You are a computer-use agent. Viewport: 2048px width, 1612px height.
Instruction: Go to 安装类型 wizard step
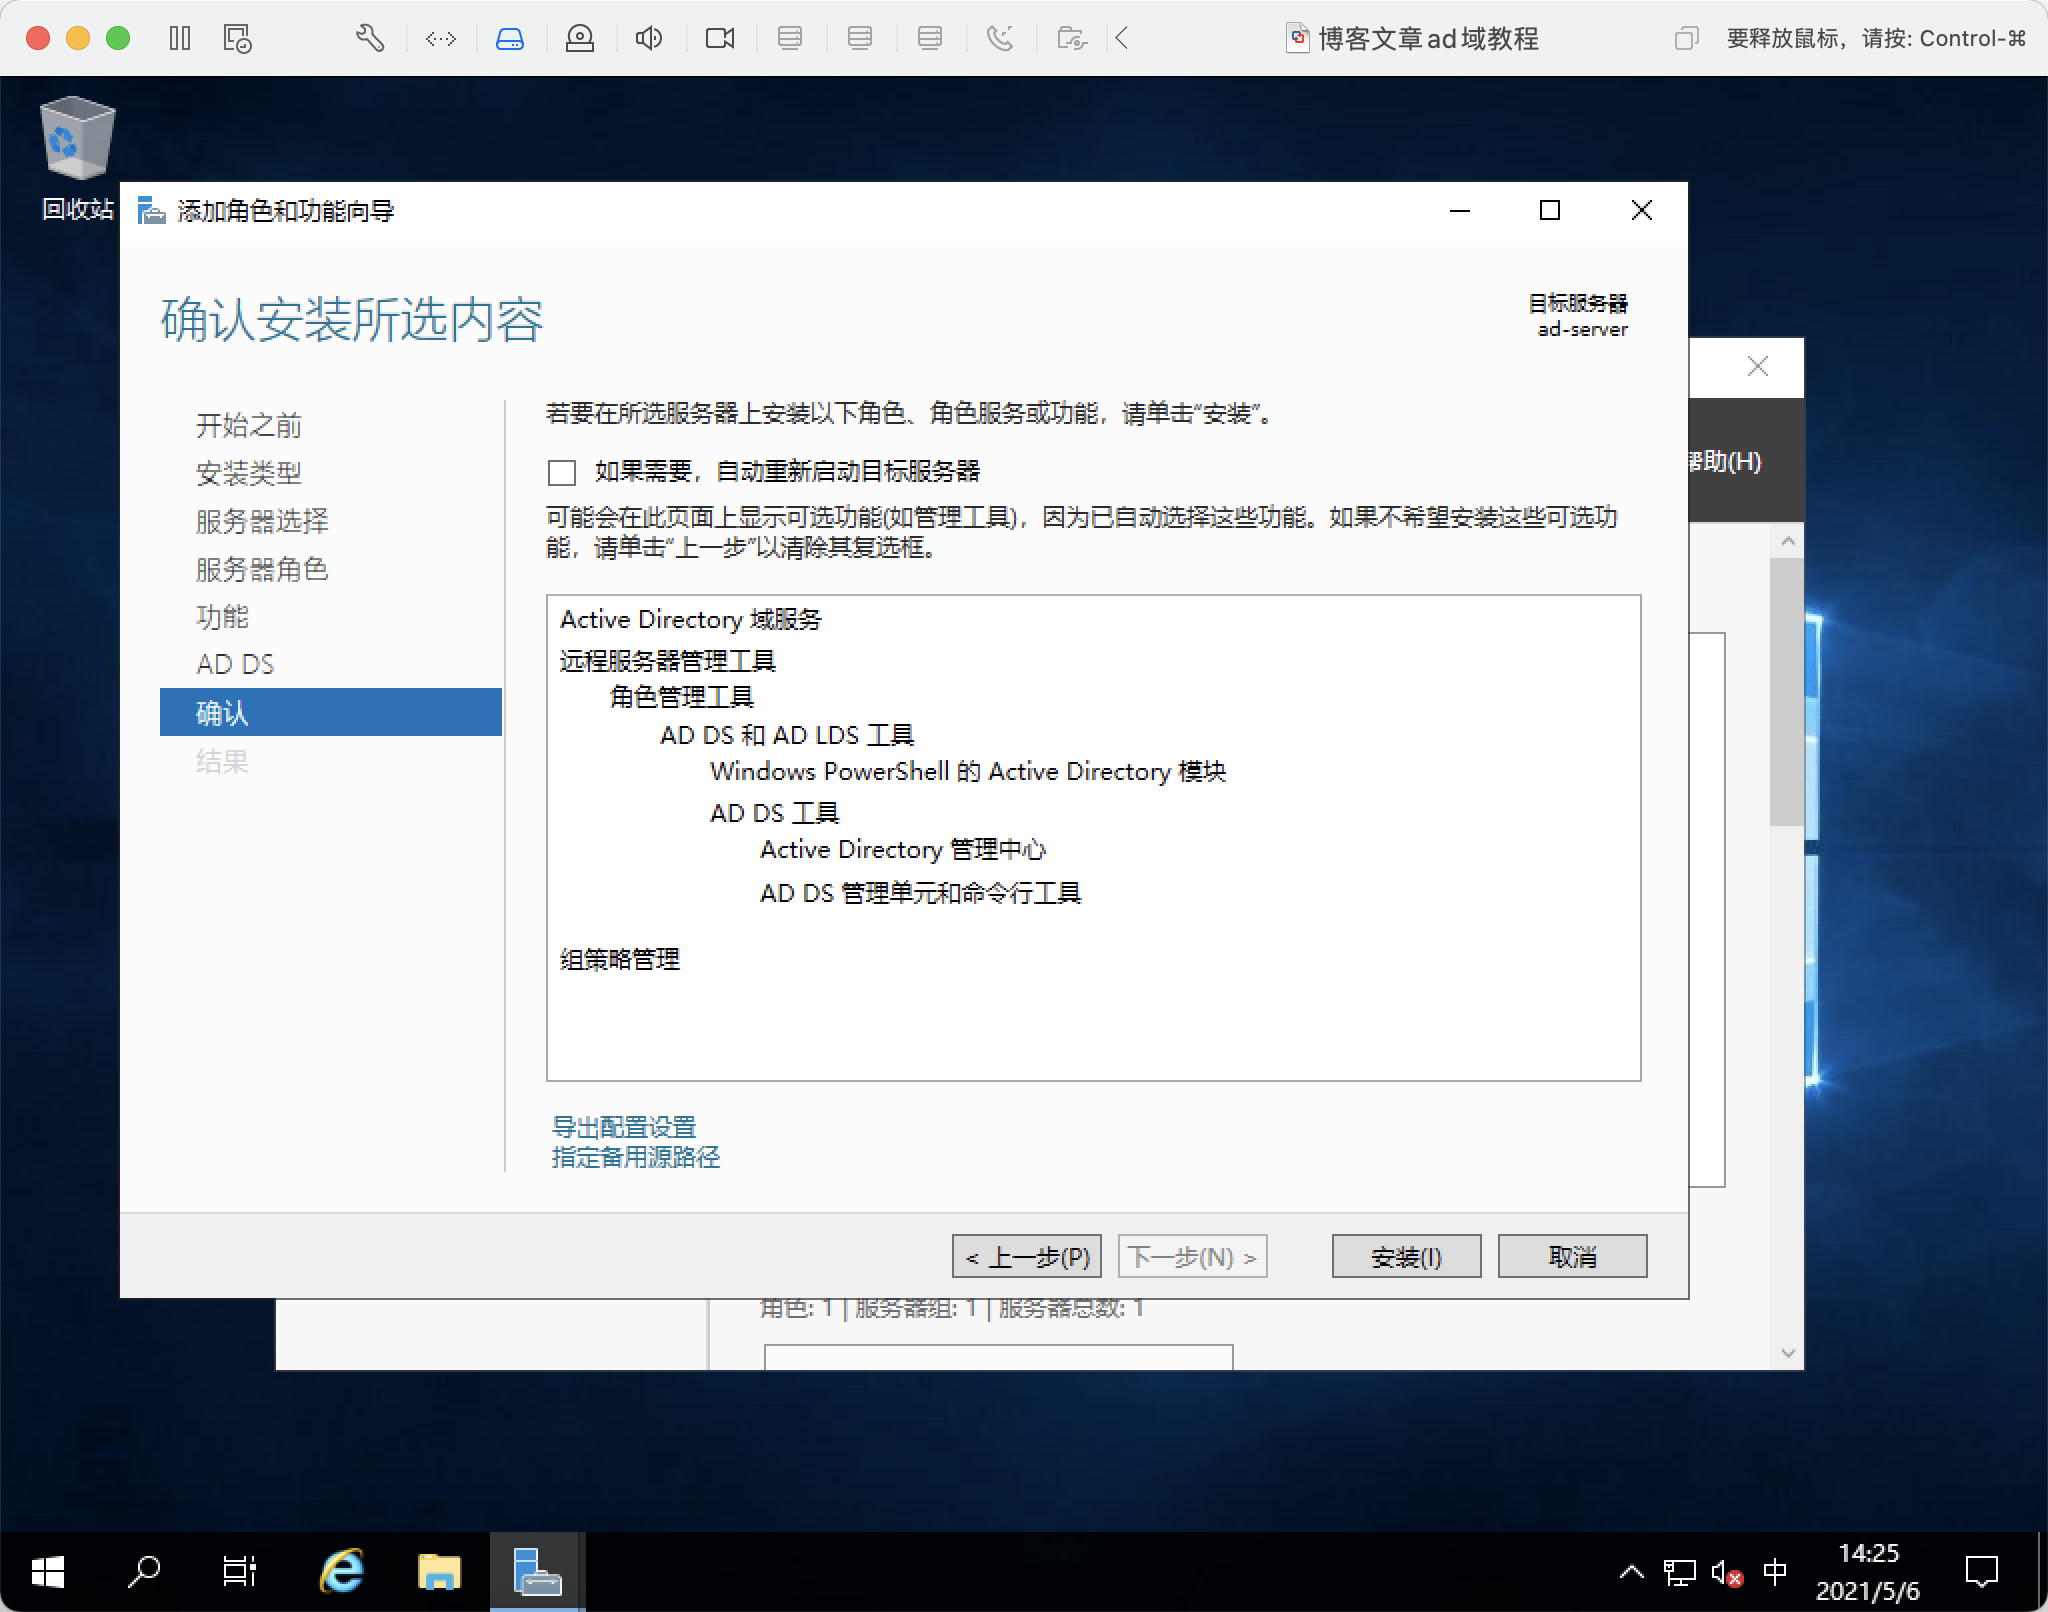pyautogui.click(x=249, y=473)
